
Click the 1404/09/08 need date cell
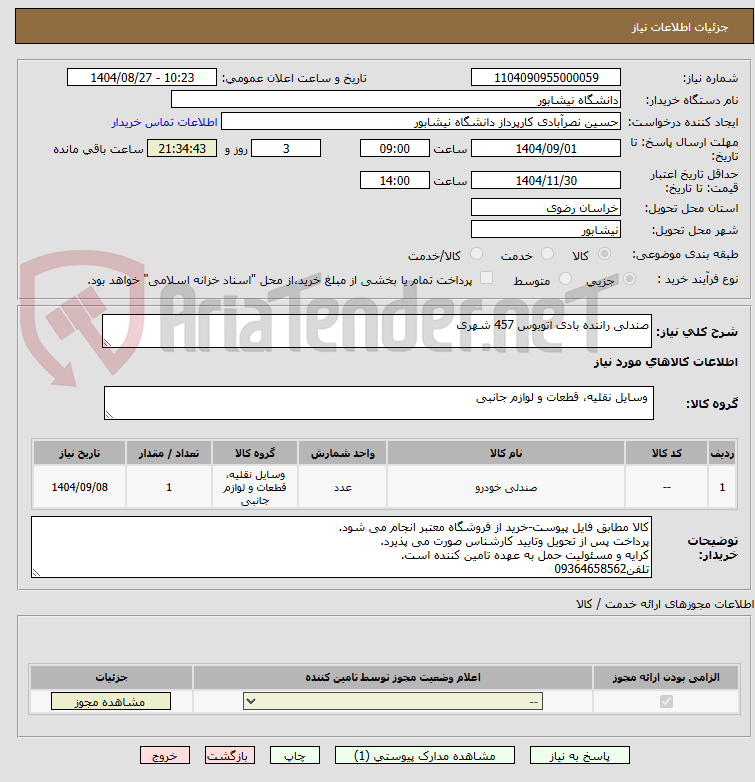click(x=79, y=487)
